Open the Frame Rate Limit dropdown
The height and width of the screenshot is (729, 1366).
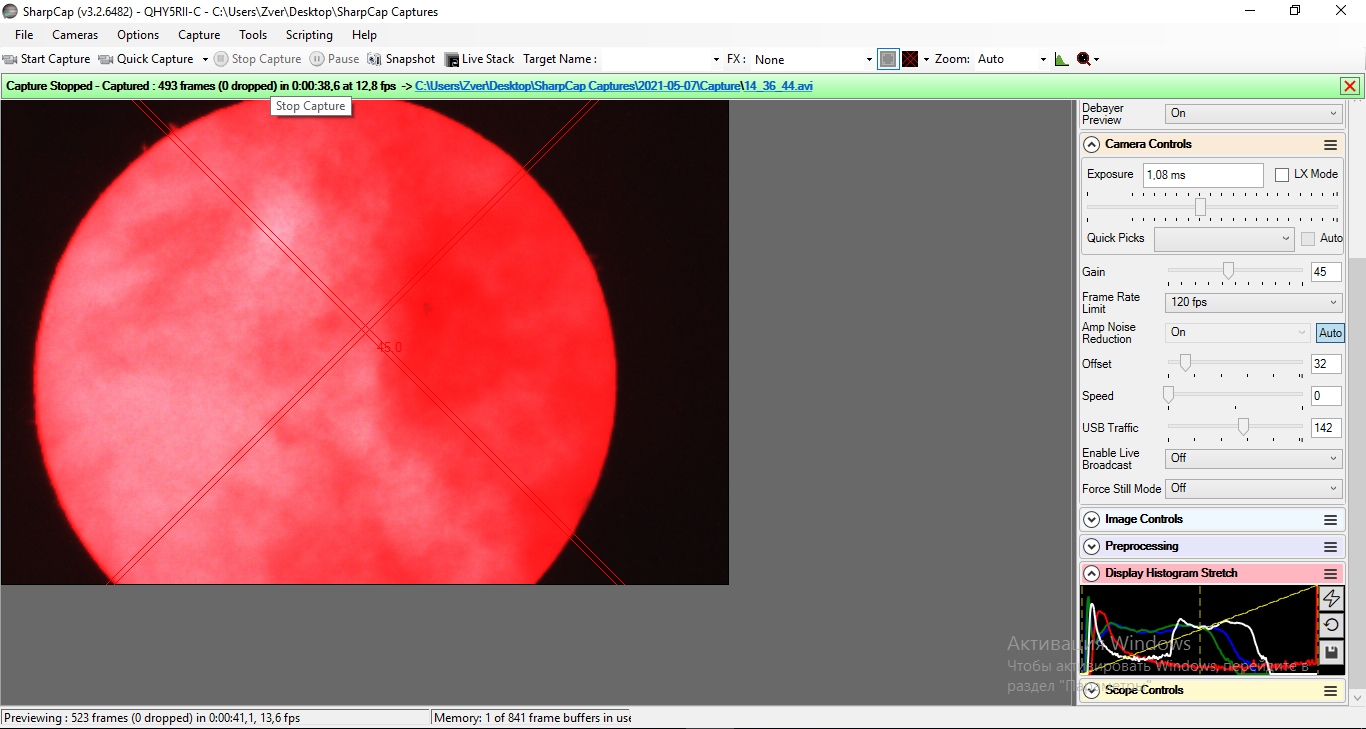(x=1253, y=302)
